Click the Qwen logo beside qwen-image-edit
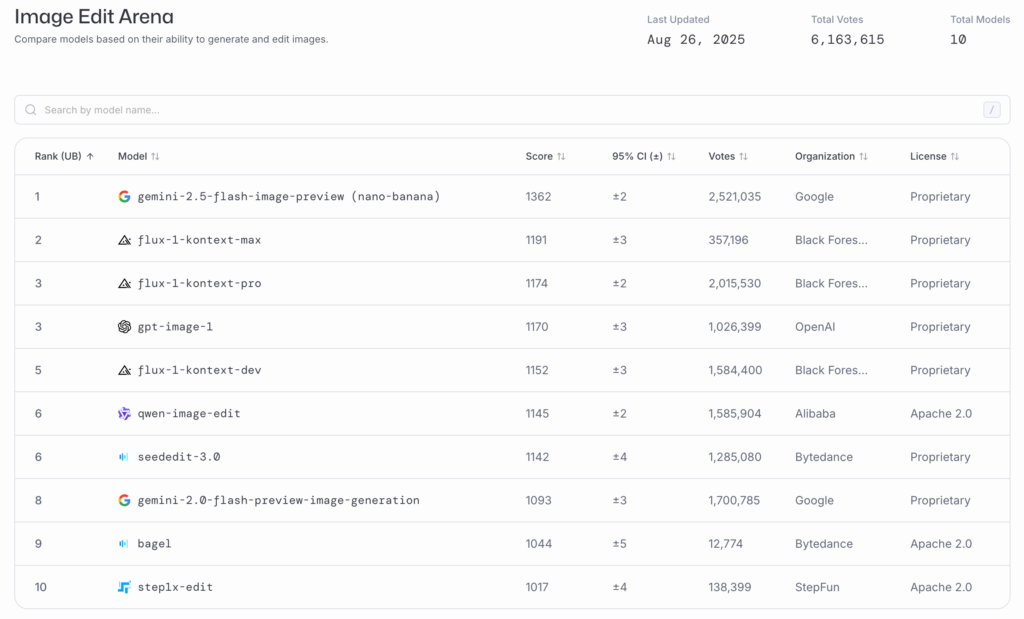Viewport: 1024px width, 619px height. 124,413
